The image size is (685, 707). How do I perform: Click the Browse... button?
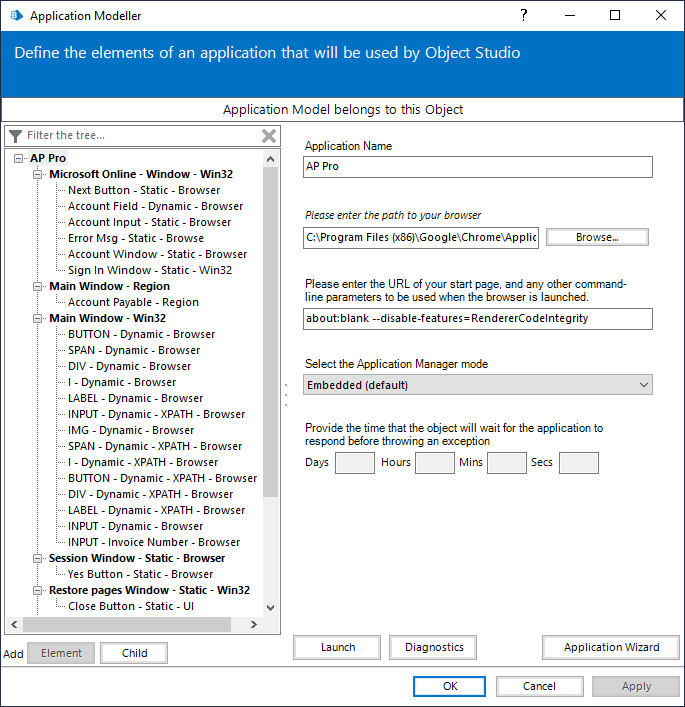click(597, 237)
